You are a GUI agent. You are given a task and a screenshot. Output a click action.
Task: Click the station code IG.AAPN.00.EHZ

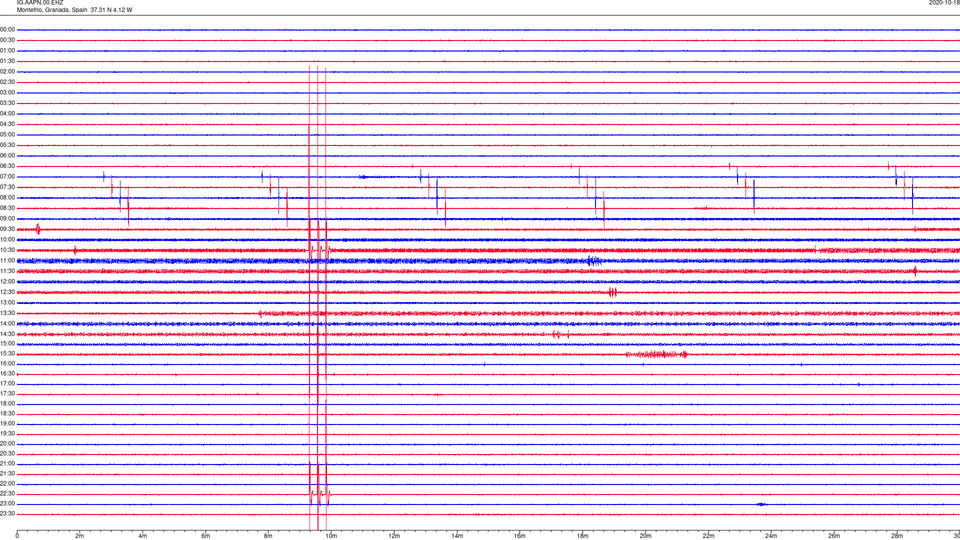[x=40, y=3]
